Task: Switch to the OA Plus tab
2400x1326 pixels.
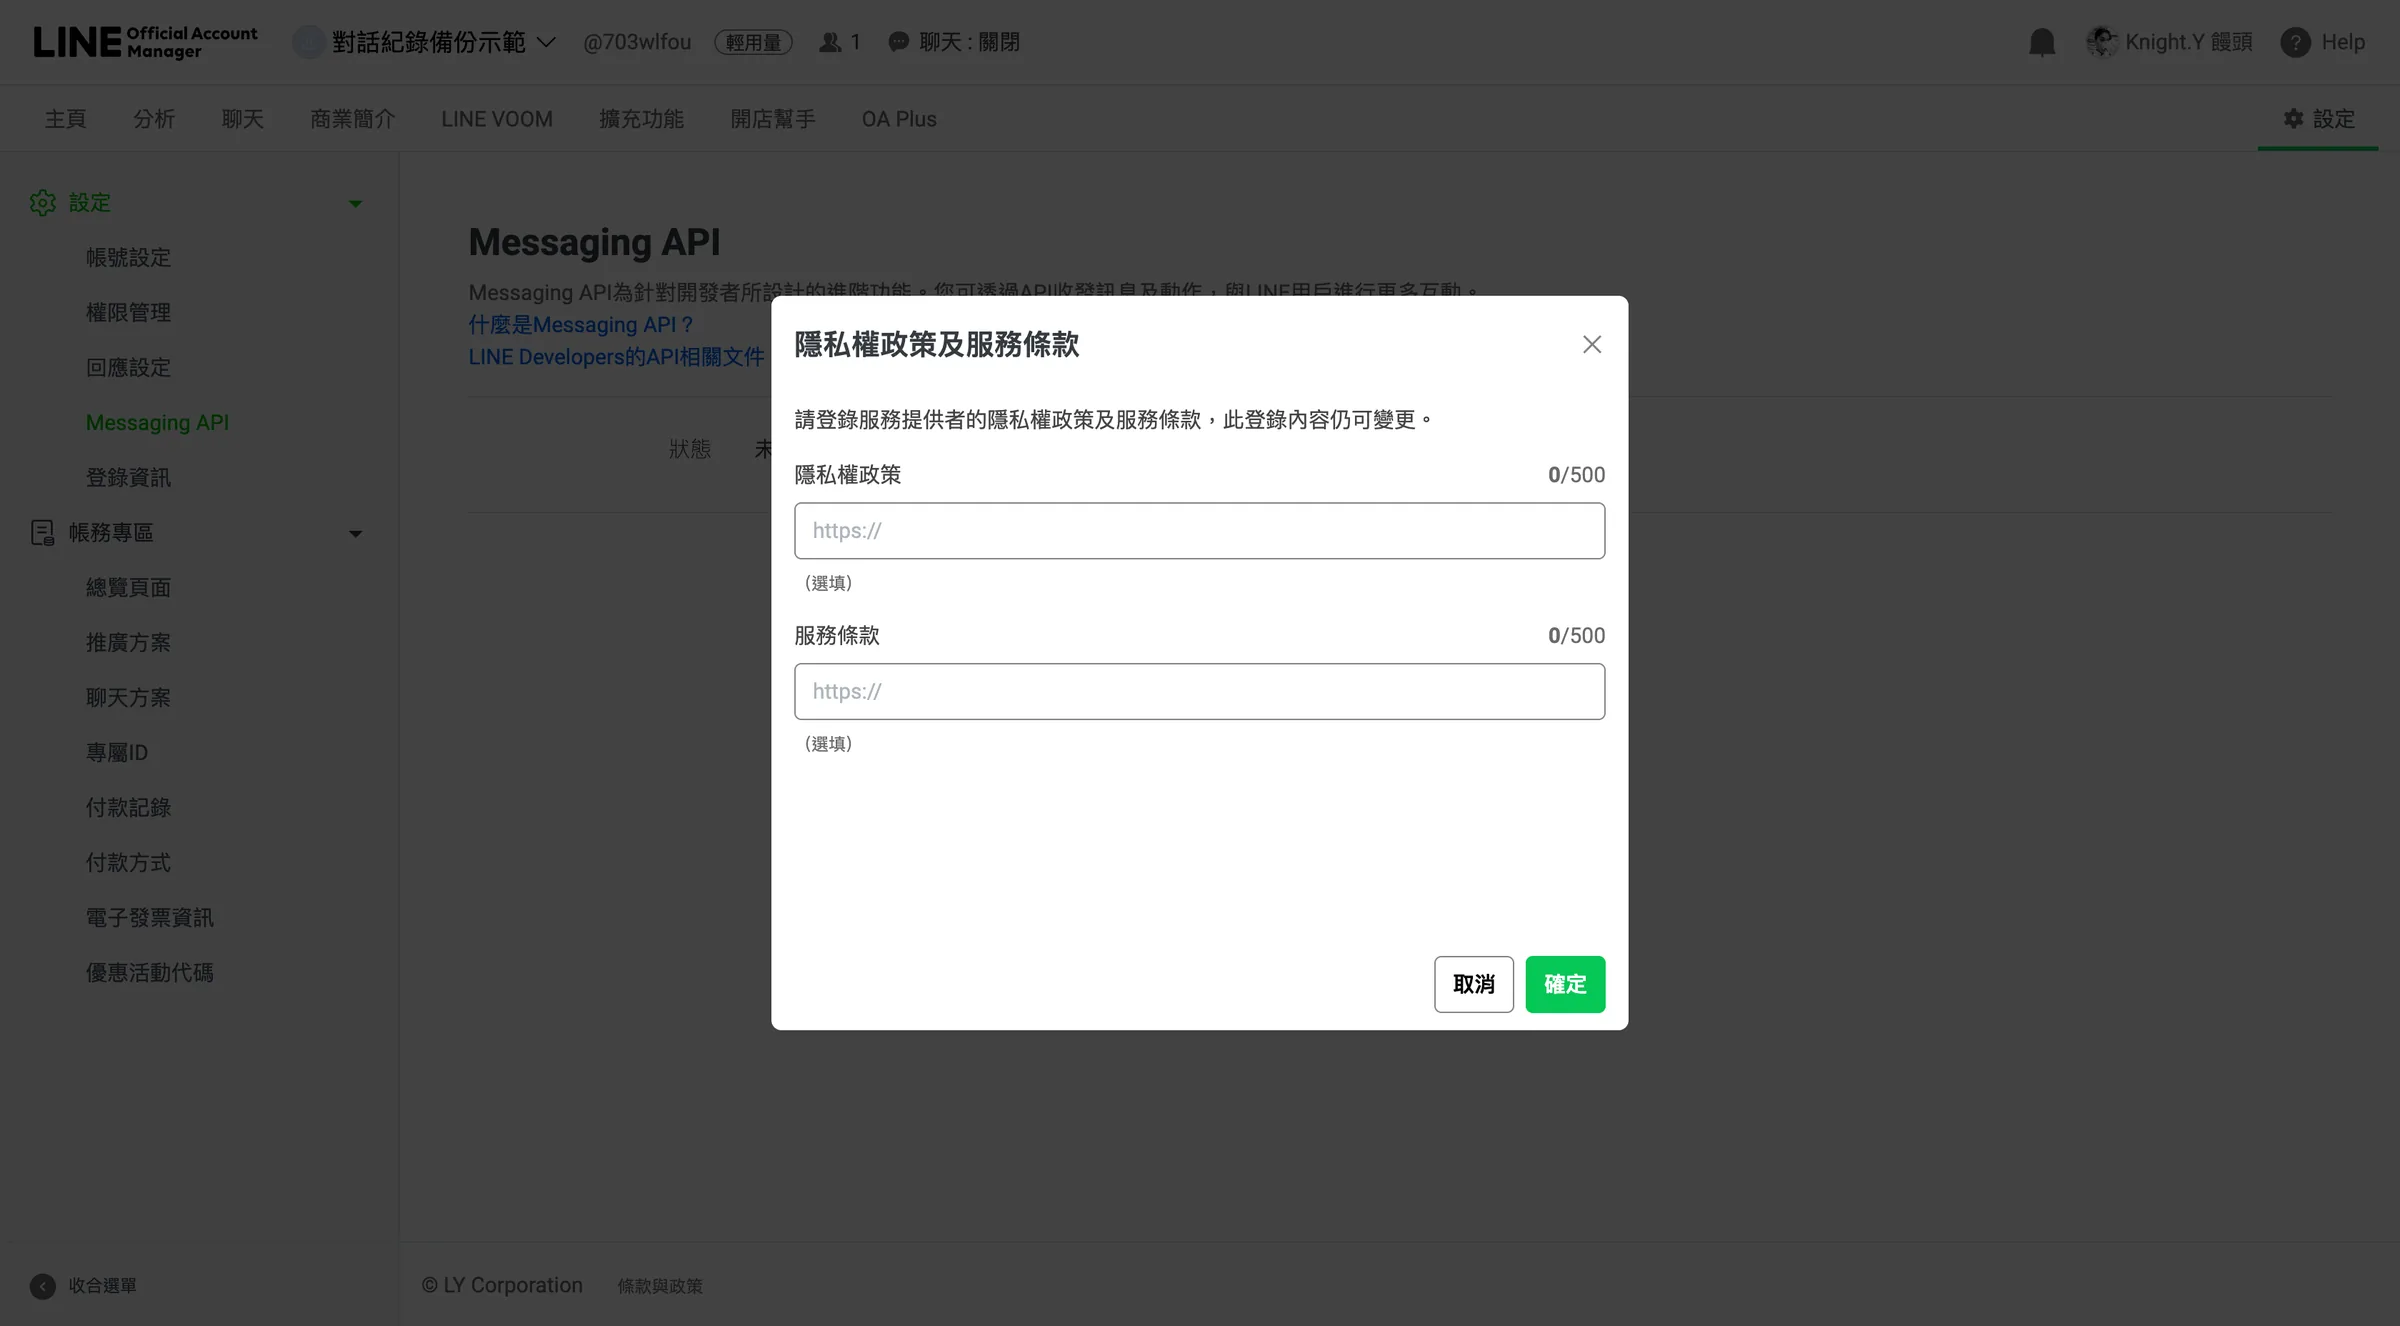Action: (899, 119)
